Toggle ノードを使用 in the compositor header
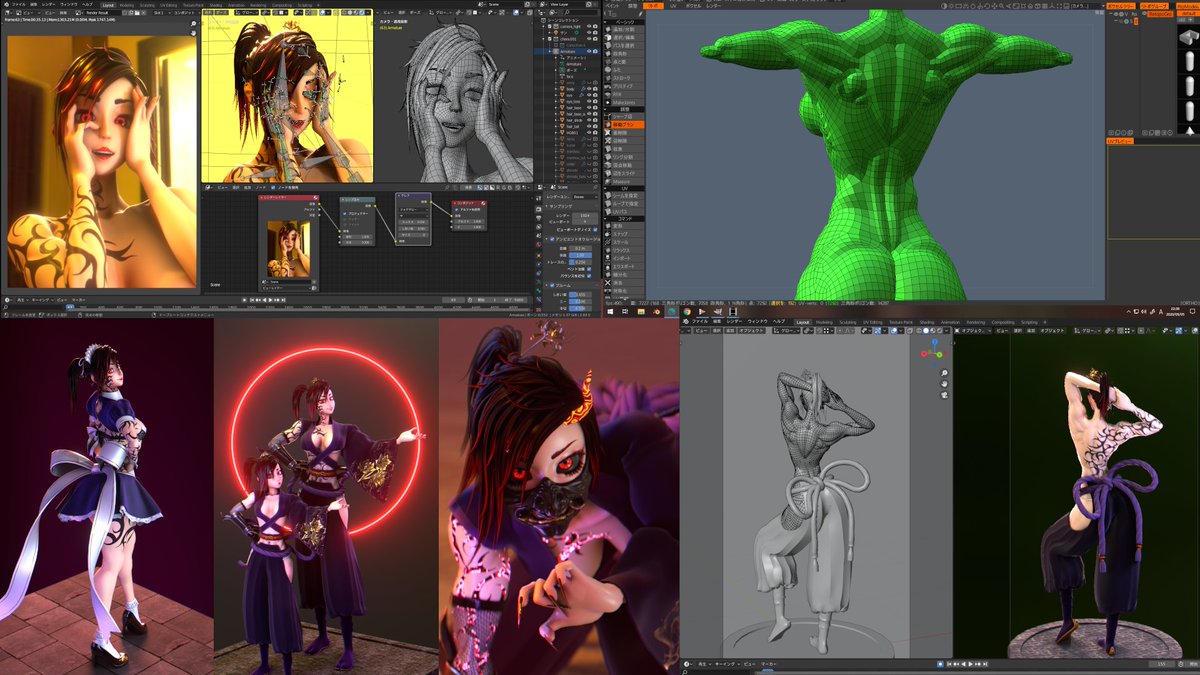1200x675 pixels. pyautogui.click(x=274, y=187)
